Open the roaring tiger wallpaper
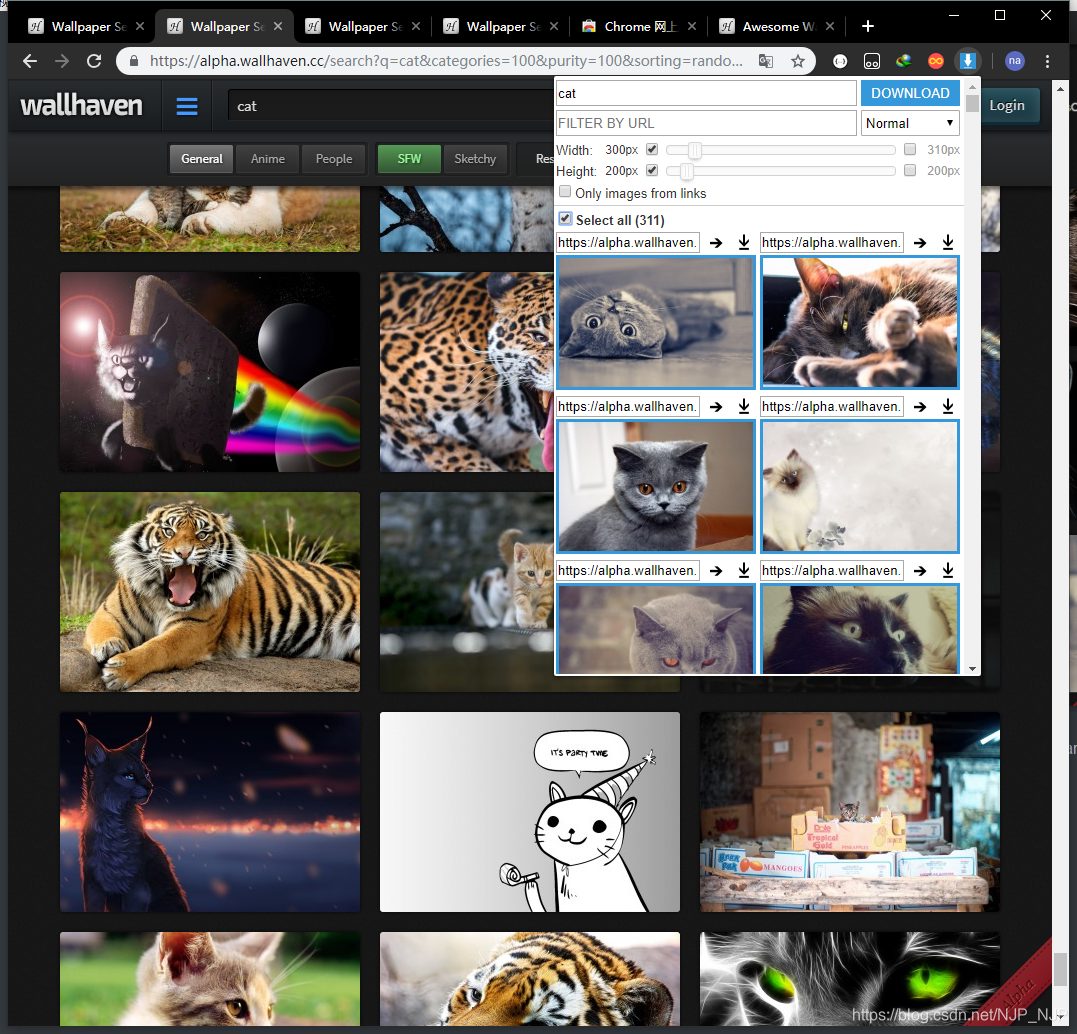 tap(209, 592)
